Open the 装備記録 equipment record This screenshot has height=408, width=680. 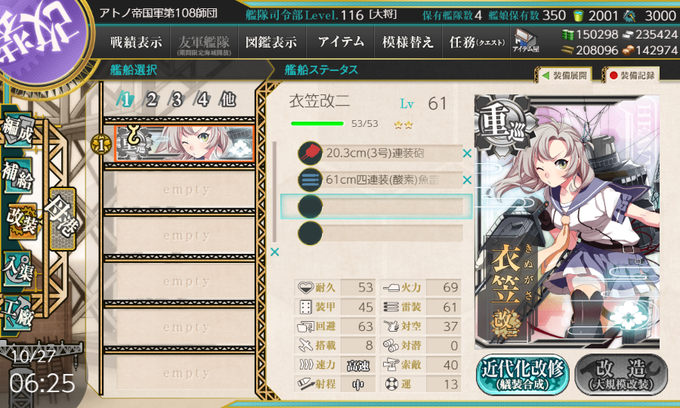[632, 75]
